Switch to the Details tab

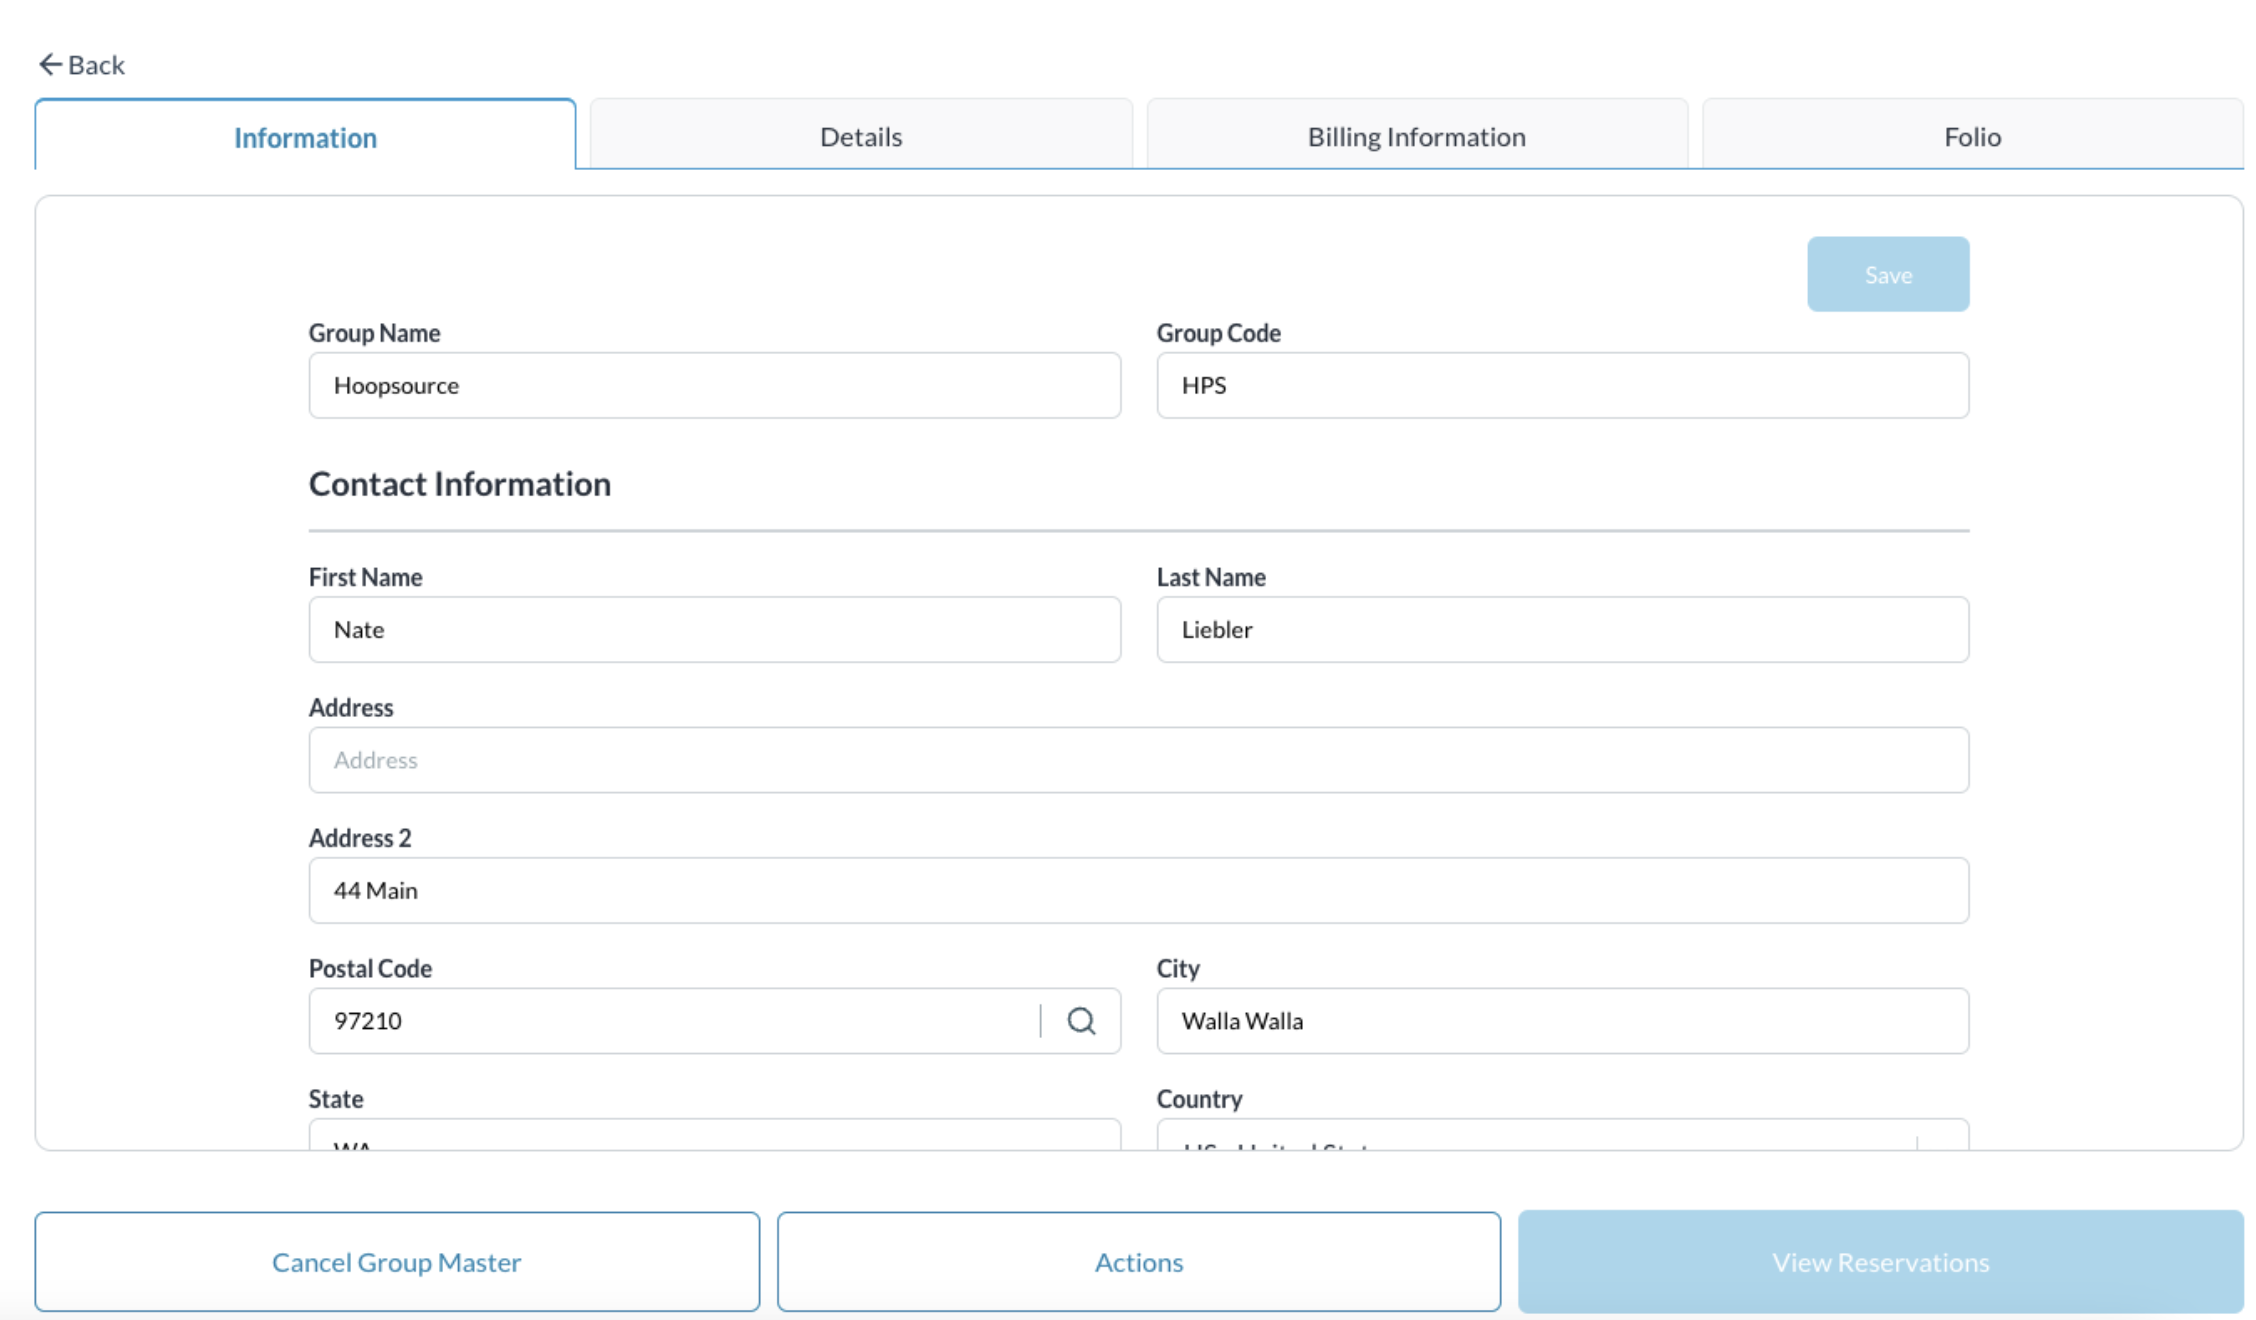[x=860, y=136]
